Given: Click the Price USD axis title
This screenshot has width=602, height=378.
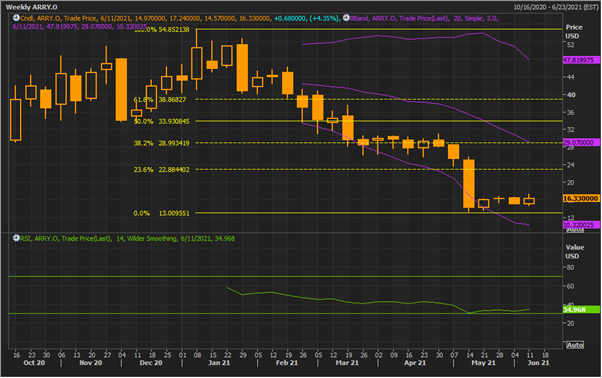Looking at the screenshot, I should click(574, 31).
